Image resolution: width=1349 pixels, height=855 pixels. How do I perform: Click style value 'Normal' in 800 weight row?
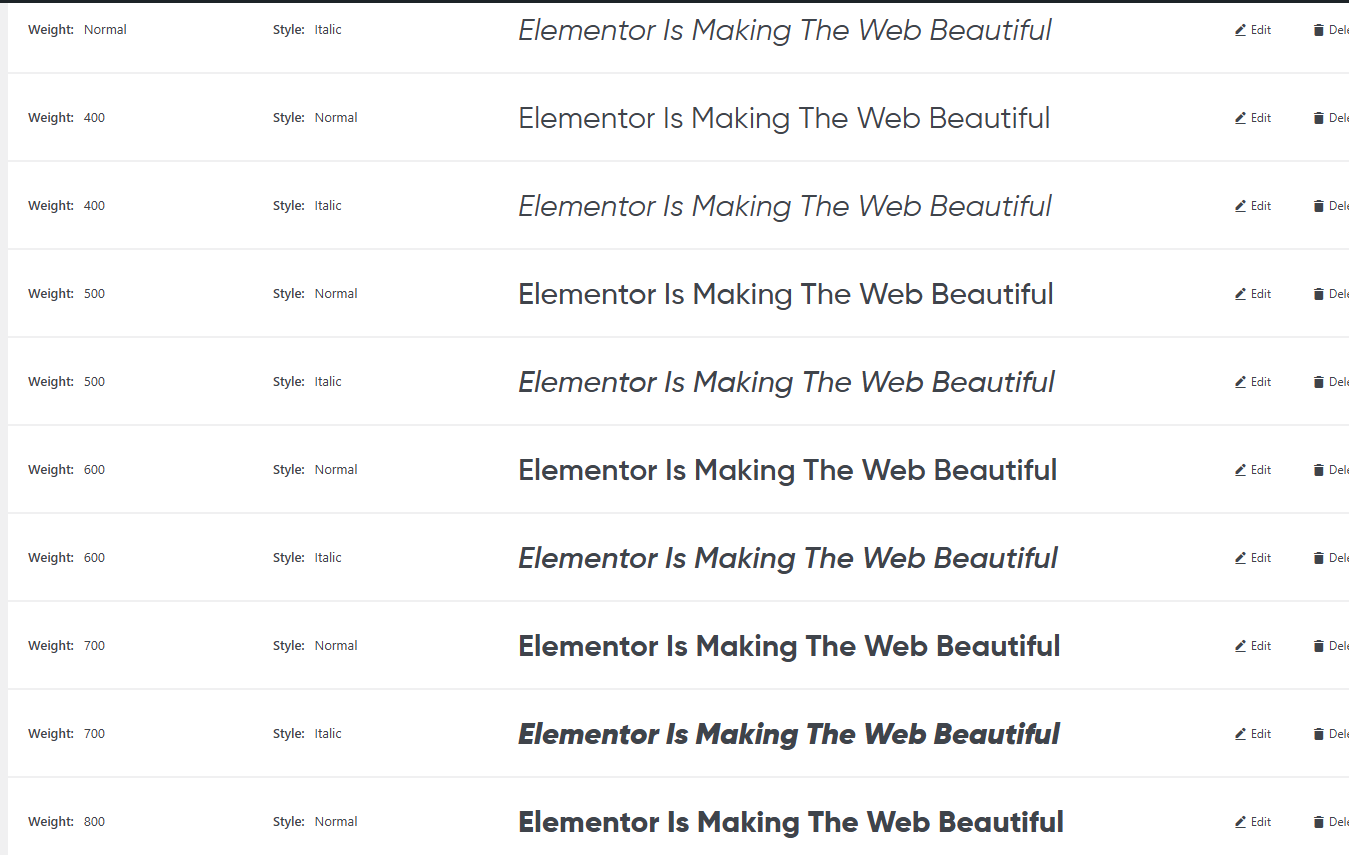[x=336, y=822]
